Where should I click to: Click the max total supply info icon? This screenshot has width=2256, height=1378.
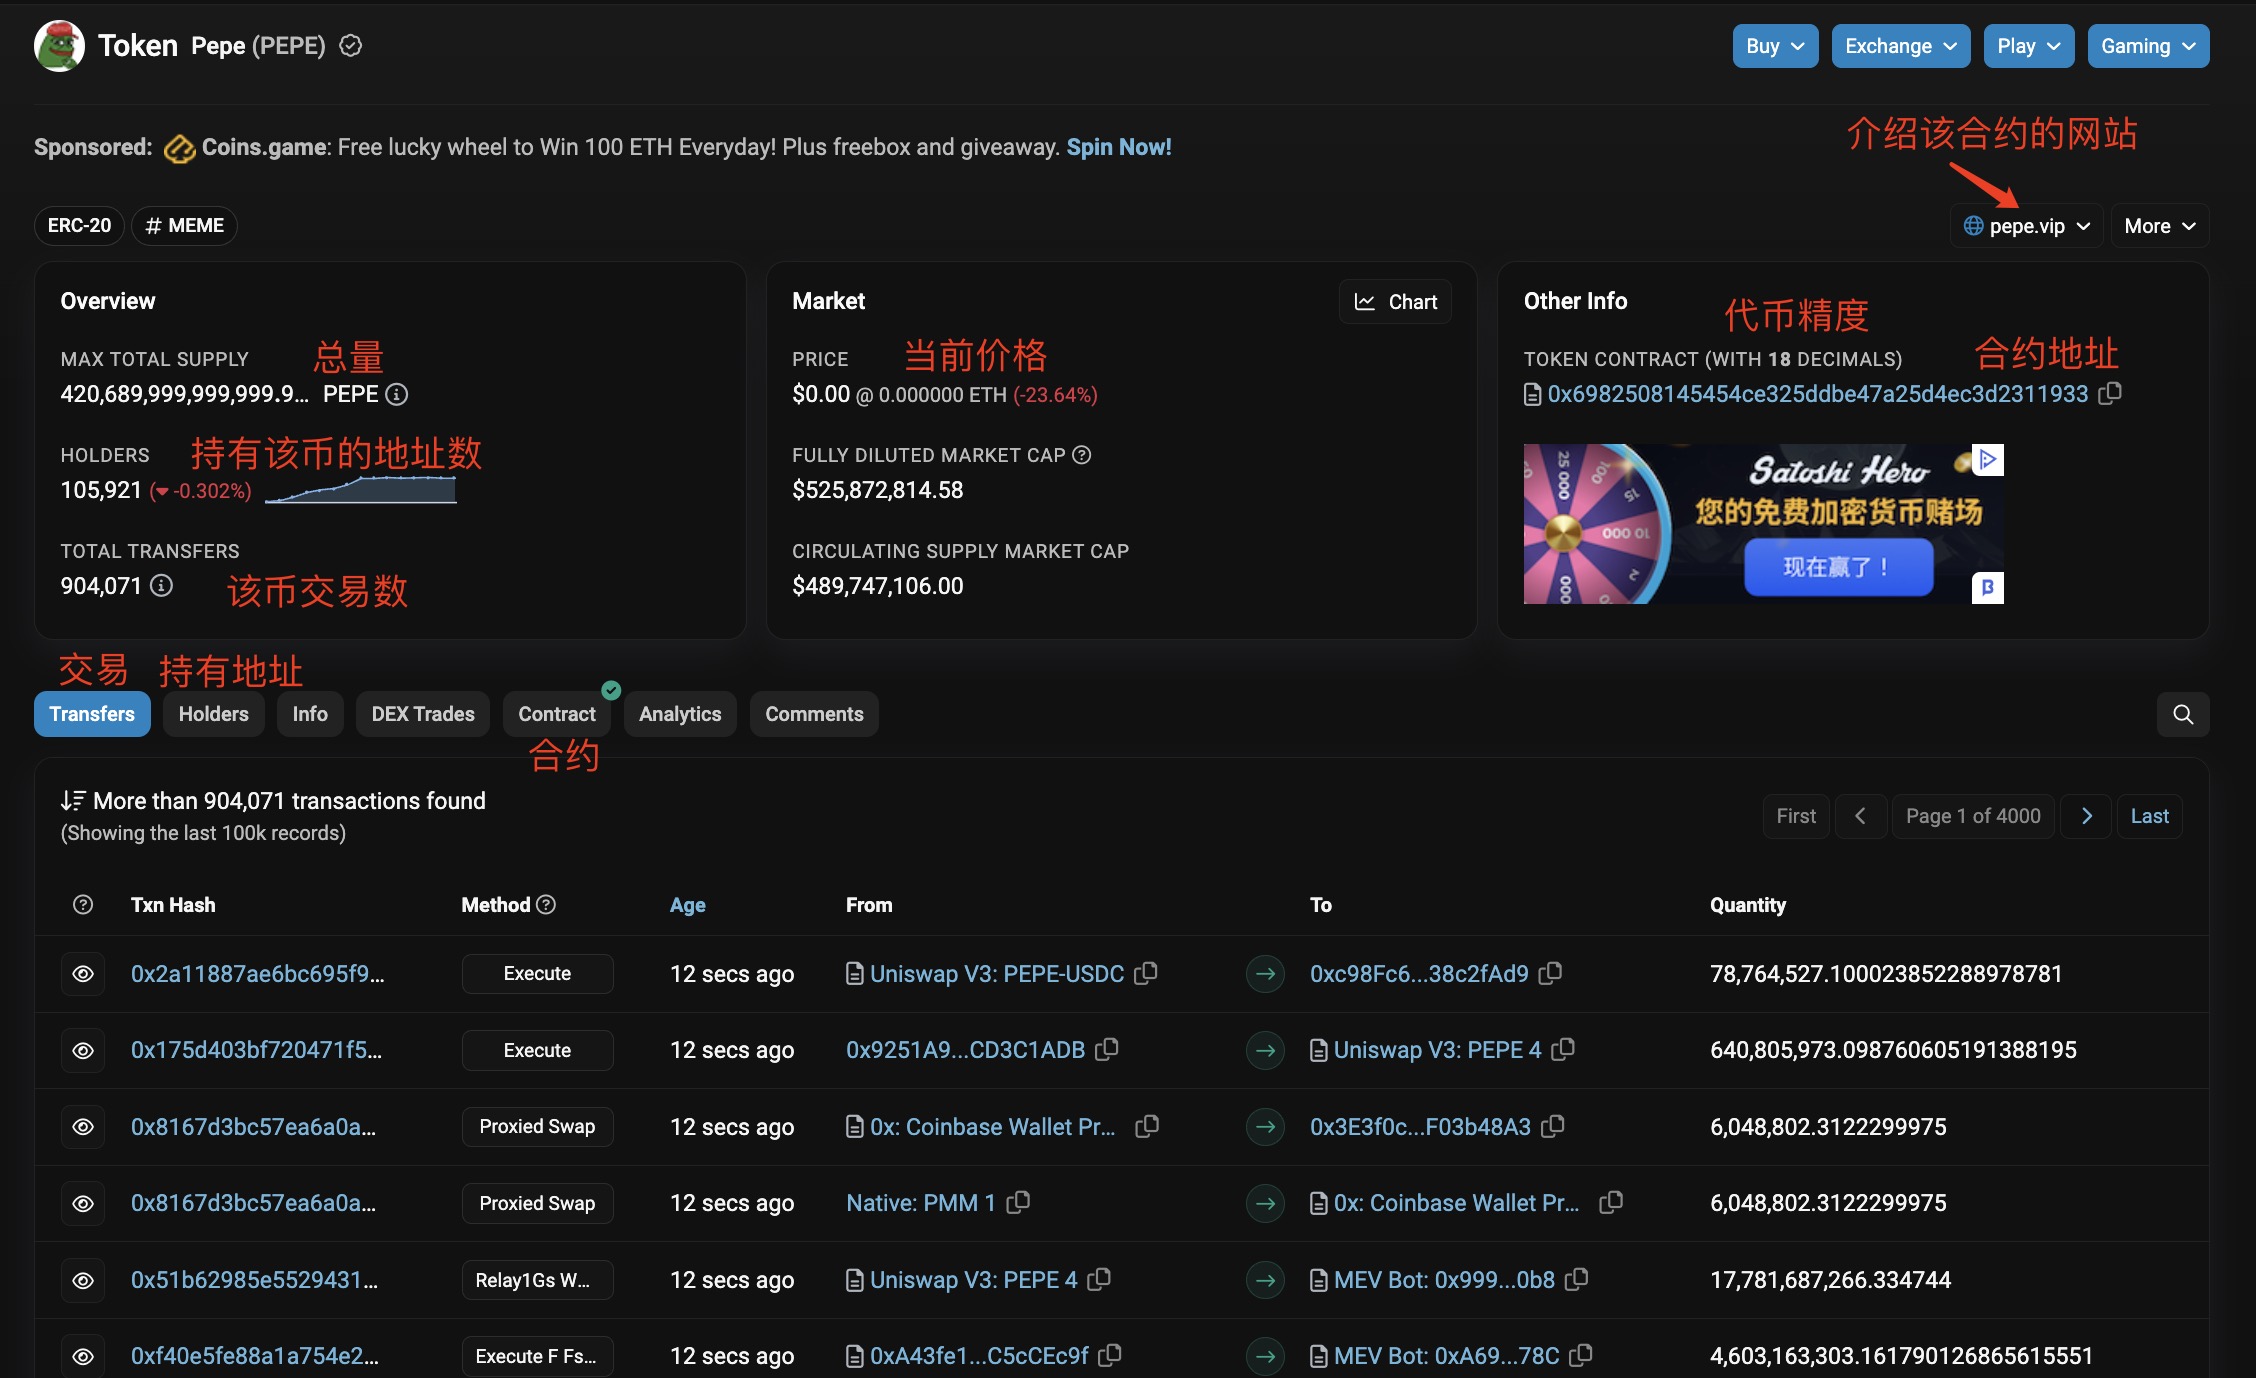[397, 394]
